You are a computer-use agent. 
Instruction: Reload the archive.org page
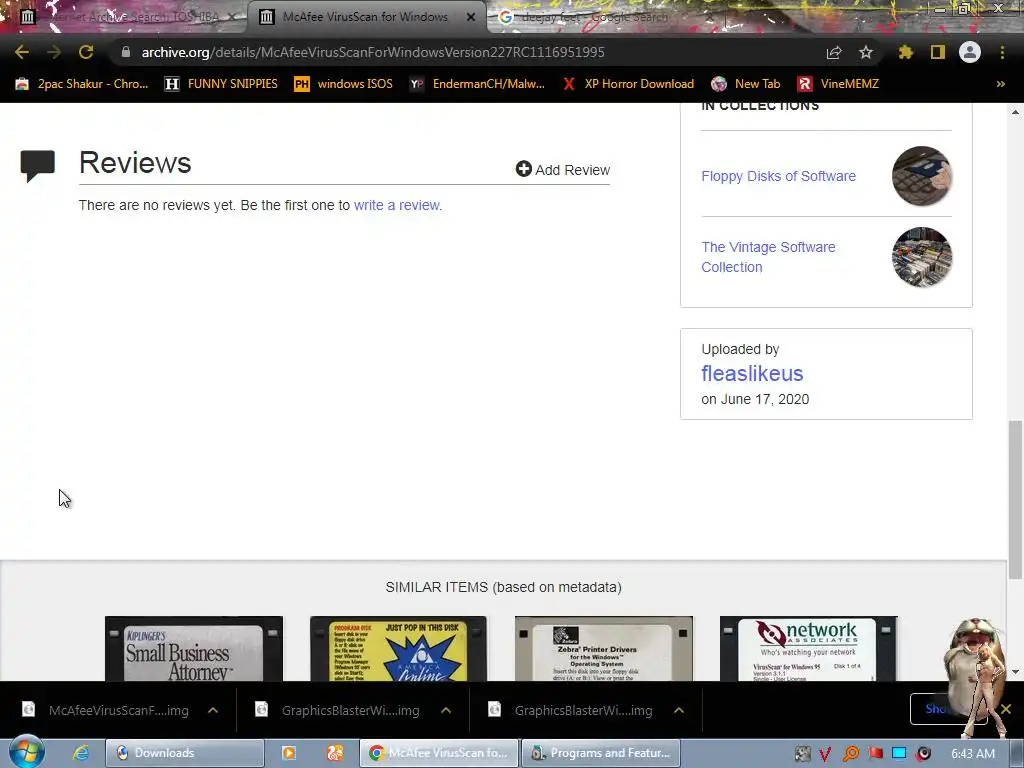tap(86, 52)
